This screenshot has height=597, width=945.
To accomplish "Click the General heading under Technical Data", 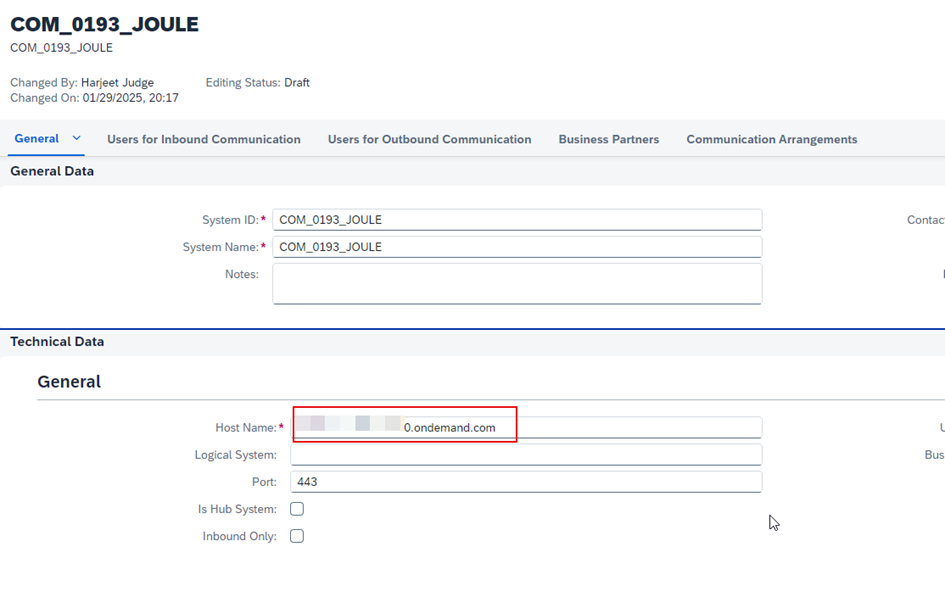I will point(69,382).
